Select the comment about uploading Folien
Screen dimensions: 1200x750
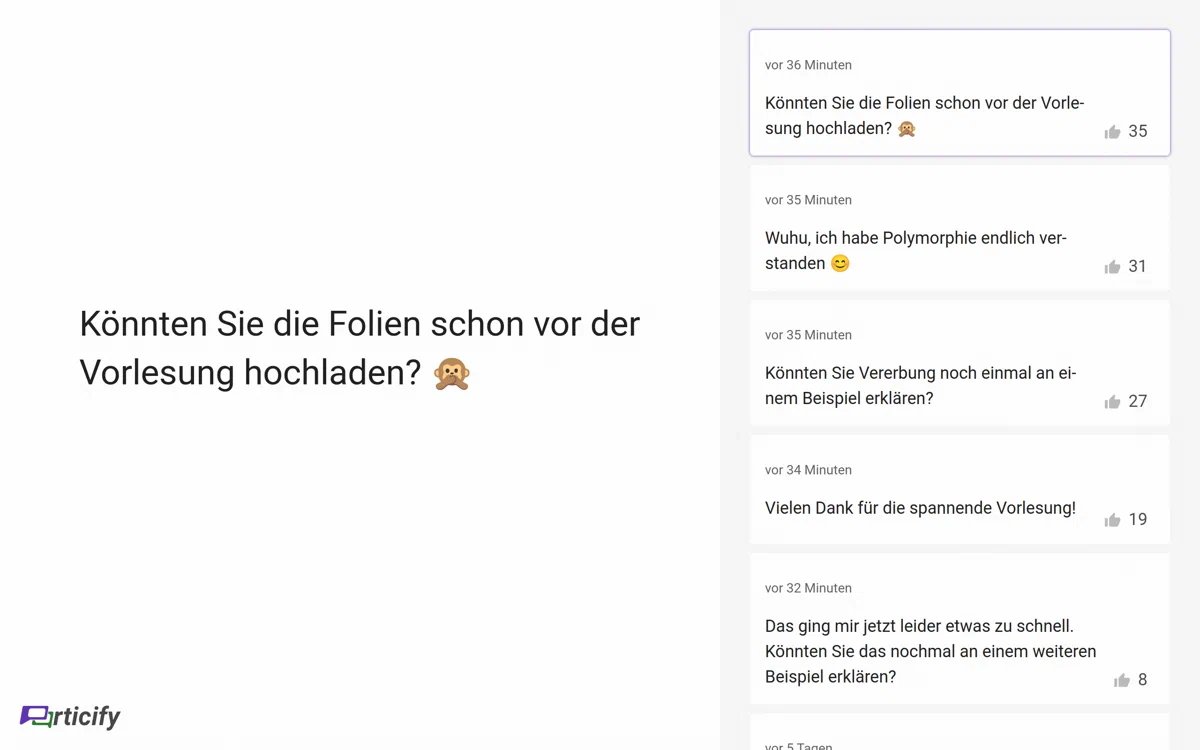click(925, 115)
